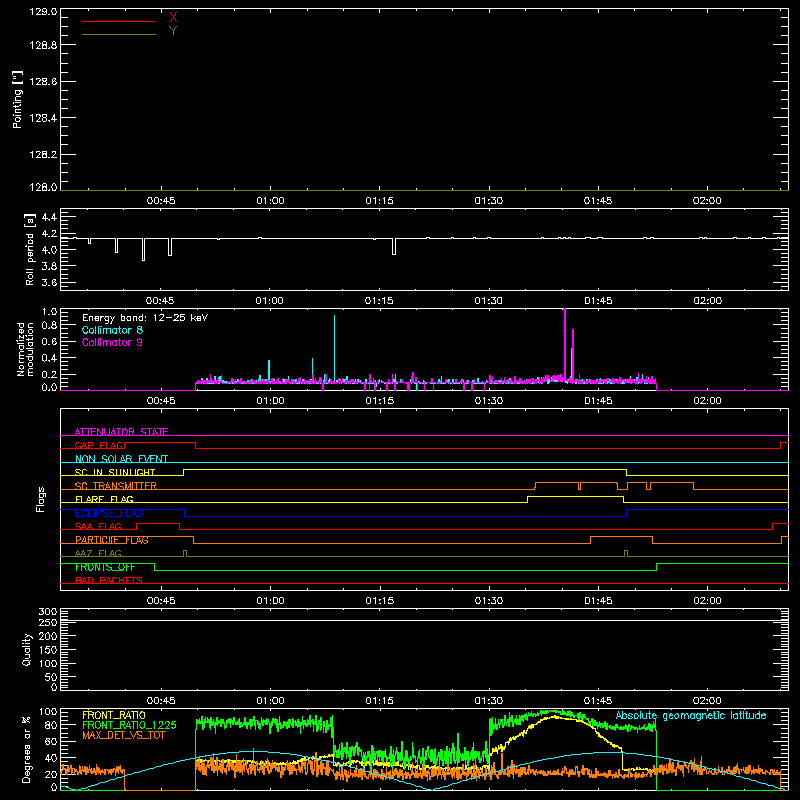Click the GAP_FLAG label
This screenshot has height=800, width=800.
point(99,445)
